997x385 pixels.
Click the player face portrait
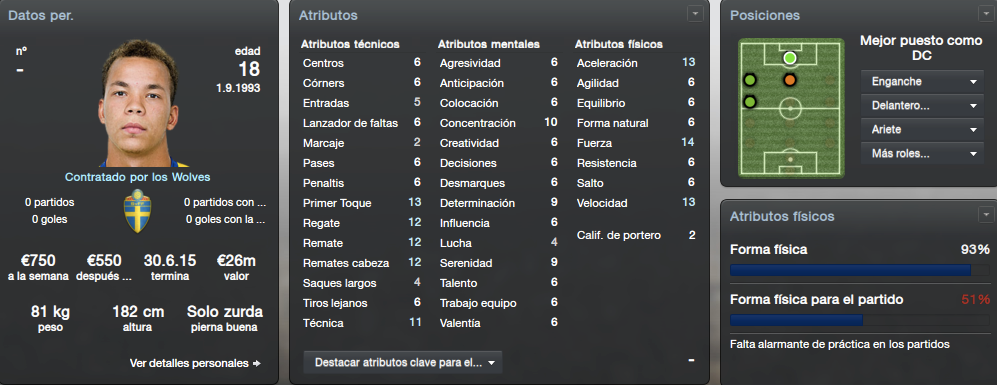(139, 103)
